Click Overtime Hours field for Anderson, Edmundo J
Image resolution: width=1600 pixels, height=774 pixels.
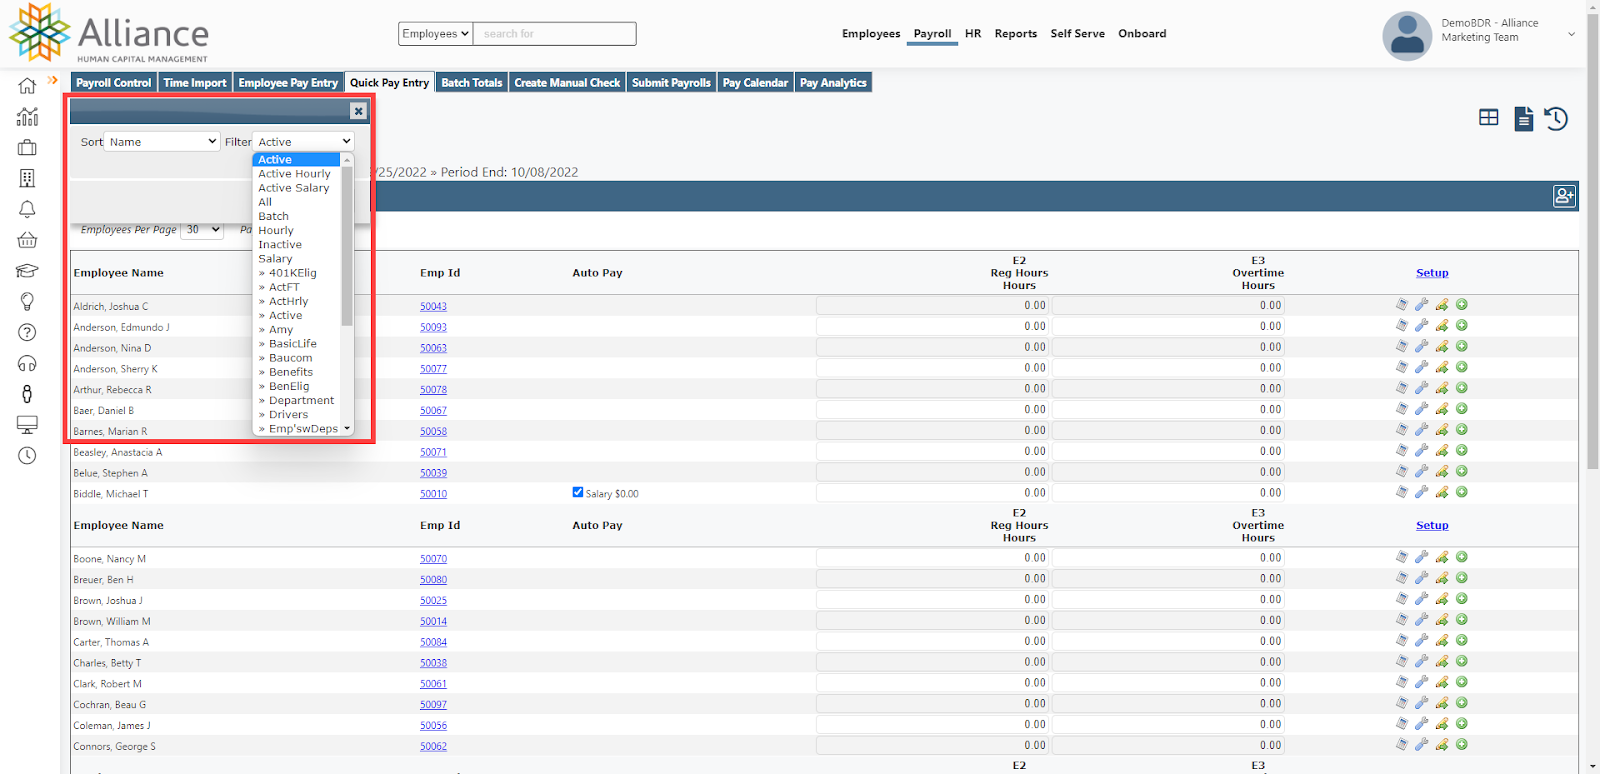click(x=1169, y=326)
